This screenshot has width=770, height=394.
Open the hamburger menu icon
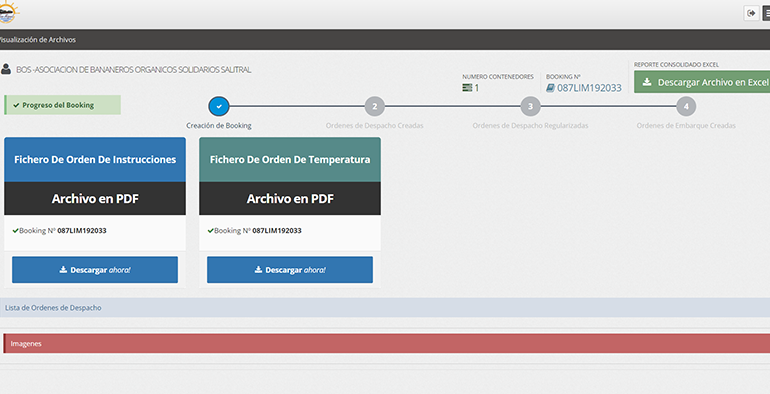[x=766, y=13]
